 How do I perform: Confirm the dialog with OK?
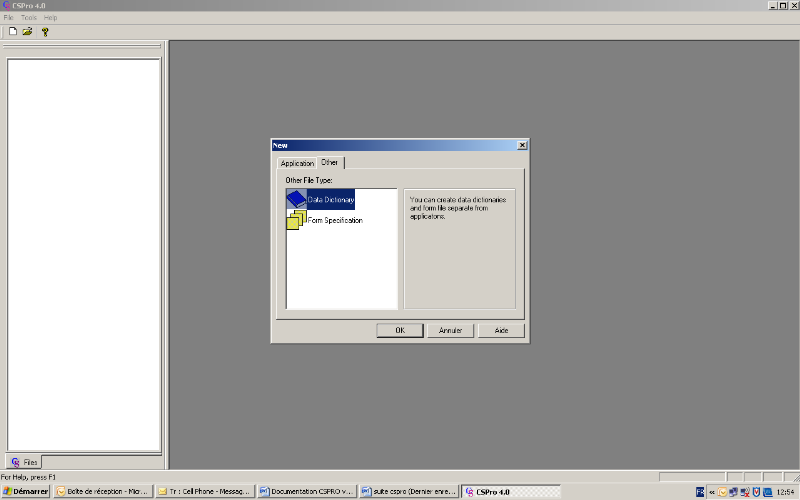(x=400, y=331)
